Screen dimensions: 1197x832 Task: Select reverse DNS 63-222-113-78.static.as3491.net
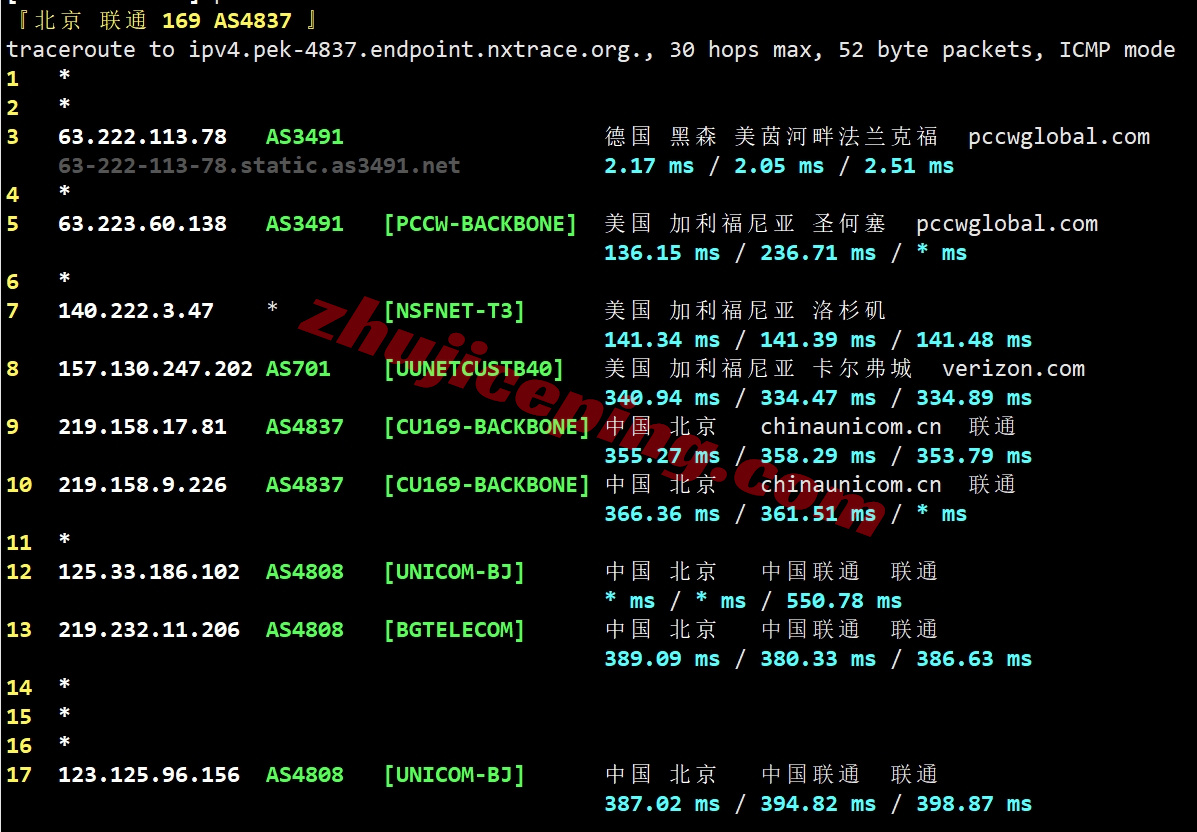pyautogui.click(x=259, y=166)
